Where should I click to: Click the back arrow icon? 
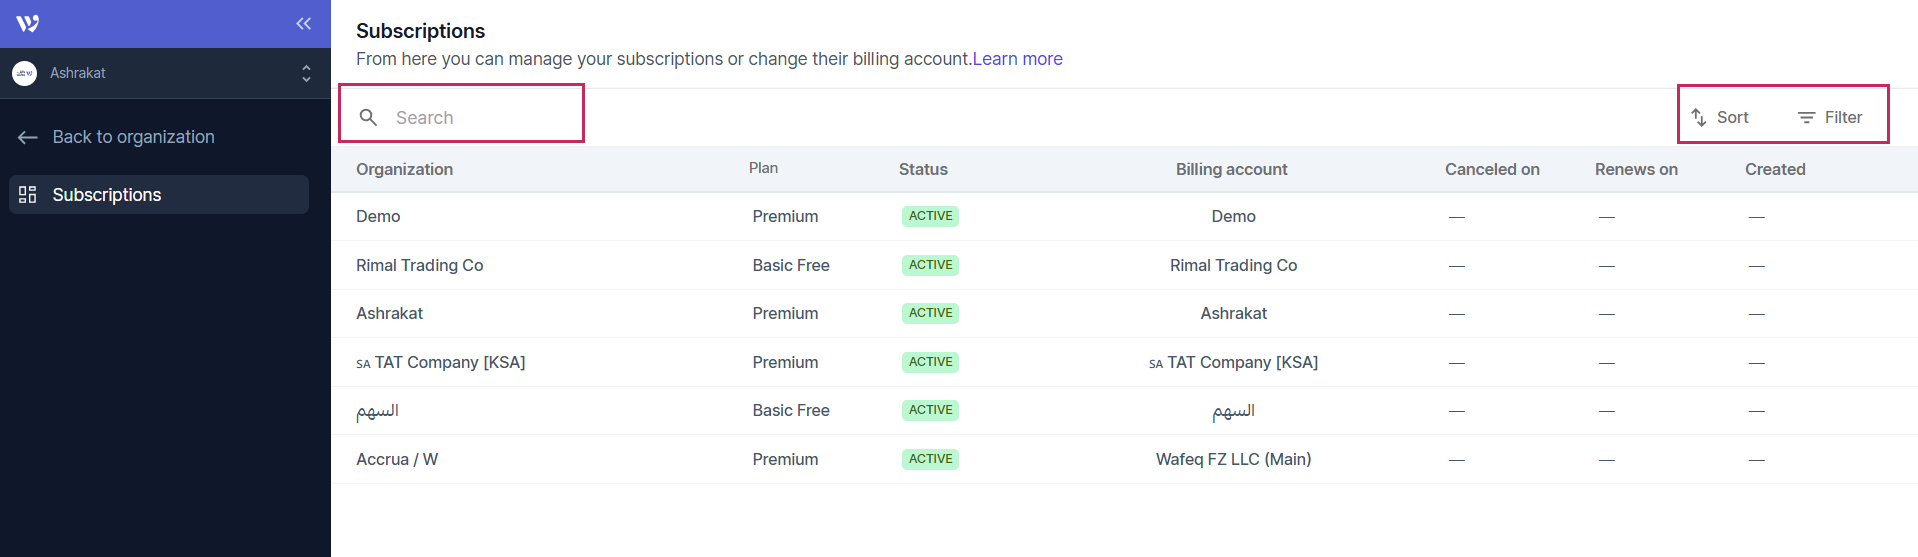tap(28, 138)
